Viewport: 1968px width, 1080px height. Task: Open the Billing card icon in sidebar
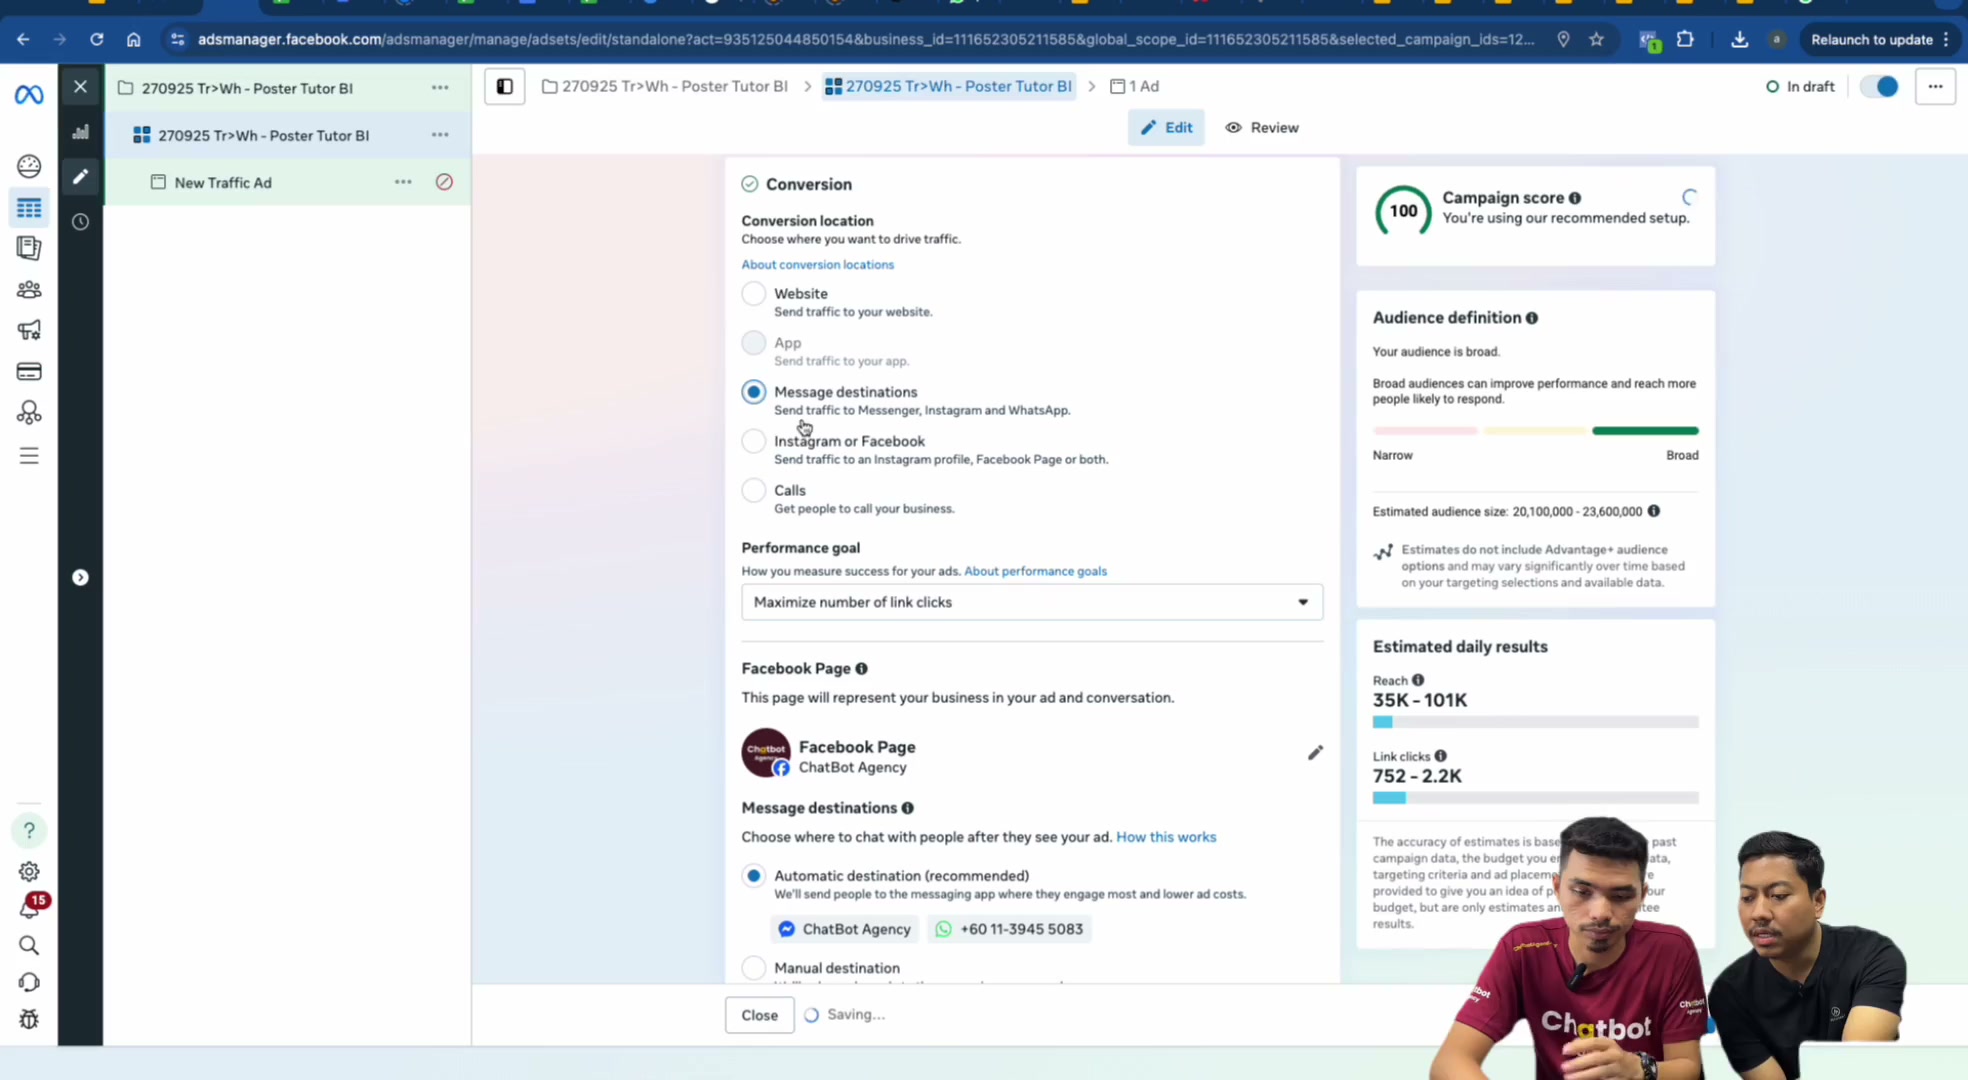29,372
